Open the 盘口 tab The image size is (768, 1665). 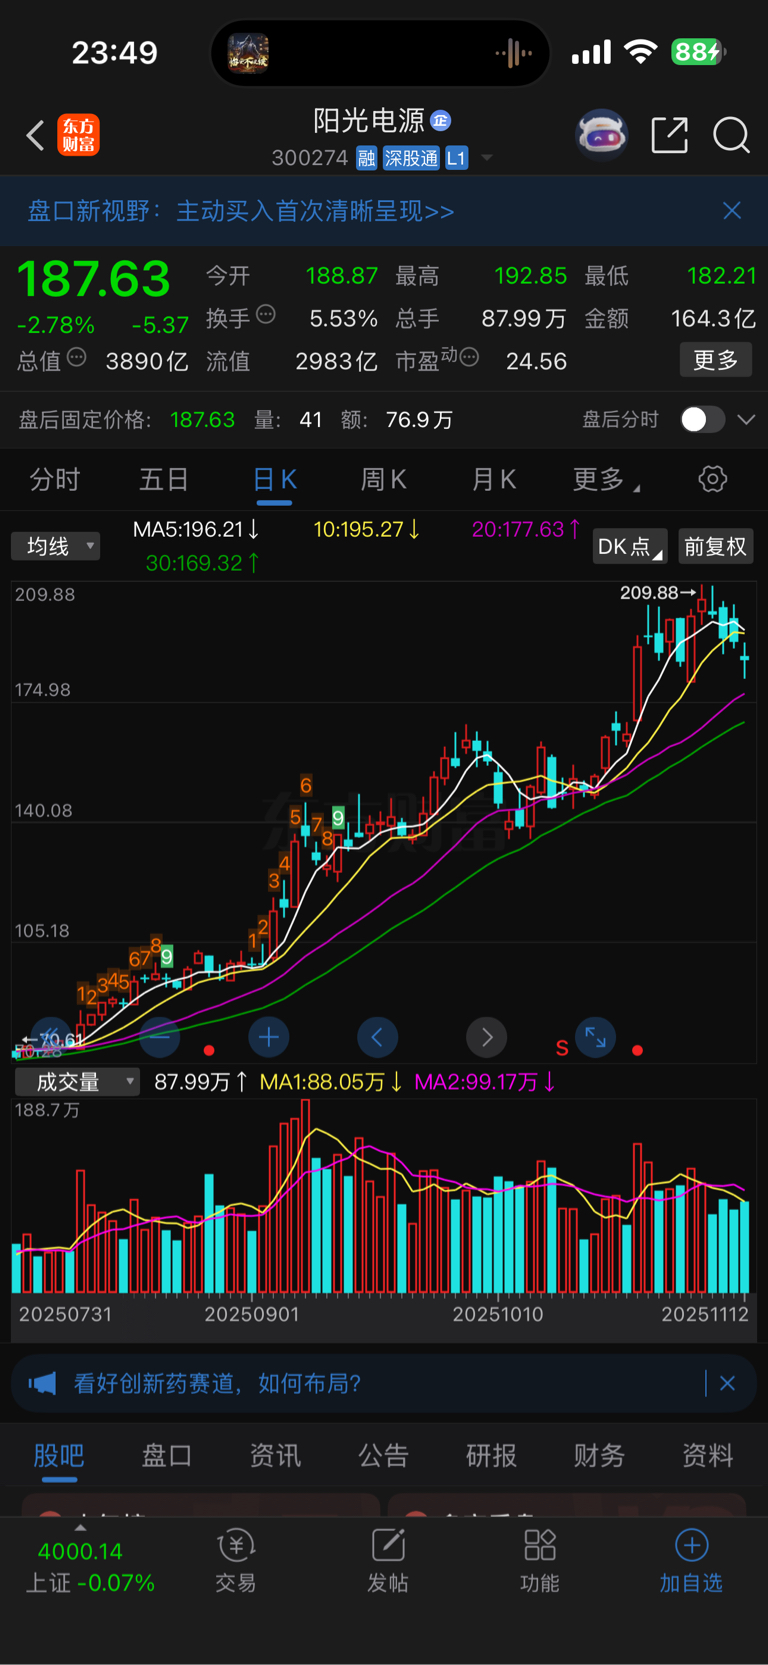pos(167,1455)
